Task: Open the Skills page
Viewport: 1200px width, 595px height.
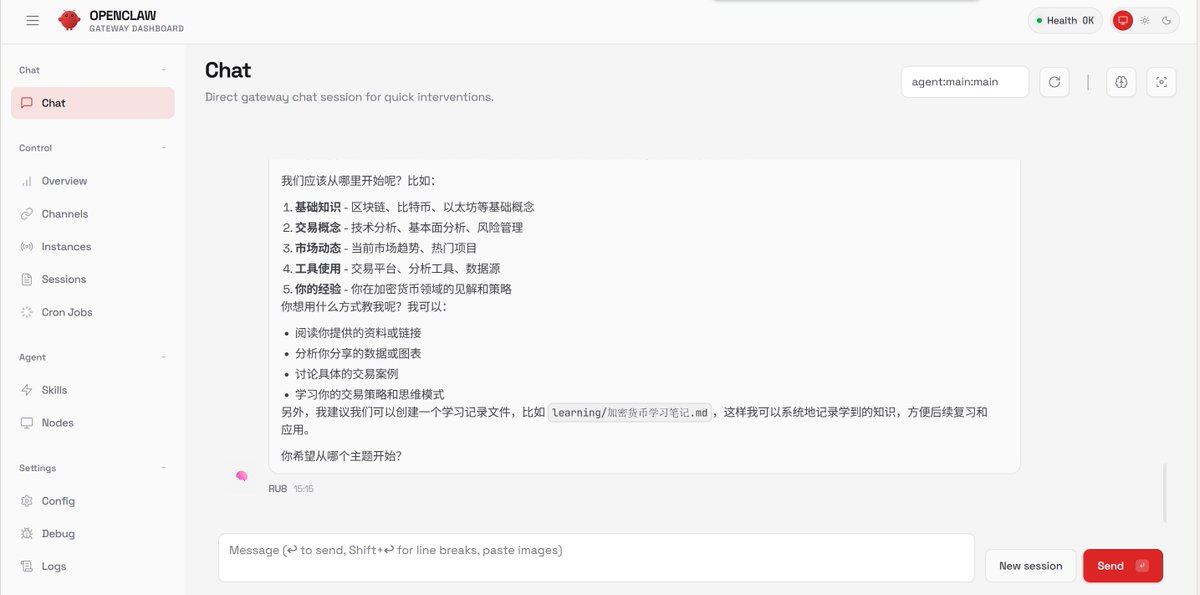Action: point(93,390)
